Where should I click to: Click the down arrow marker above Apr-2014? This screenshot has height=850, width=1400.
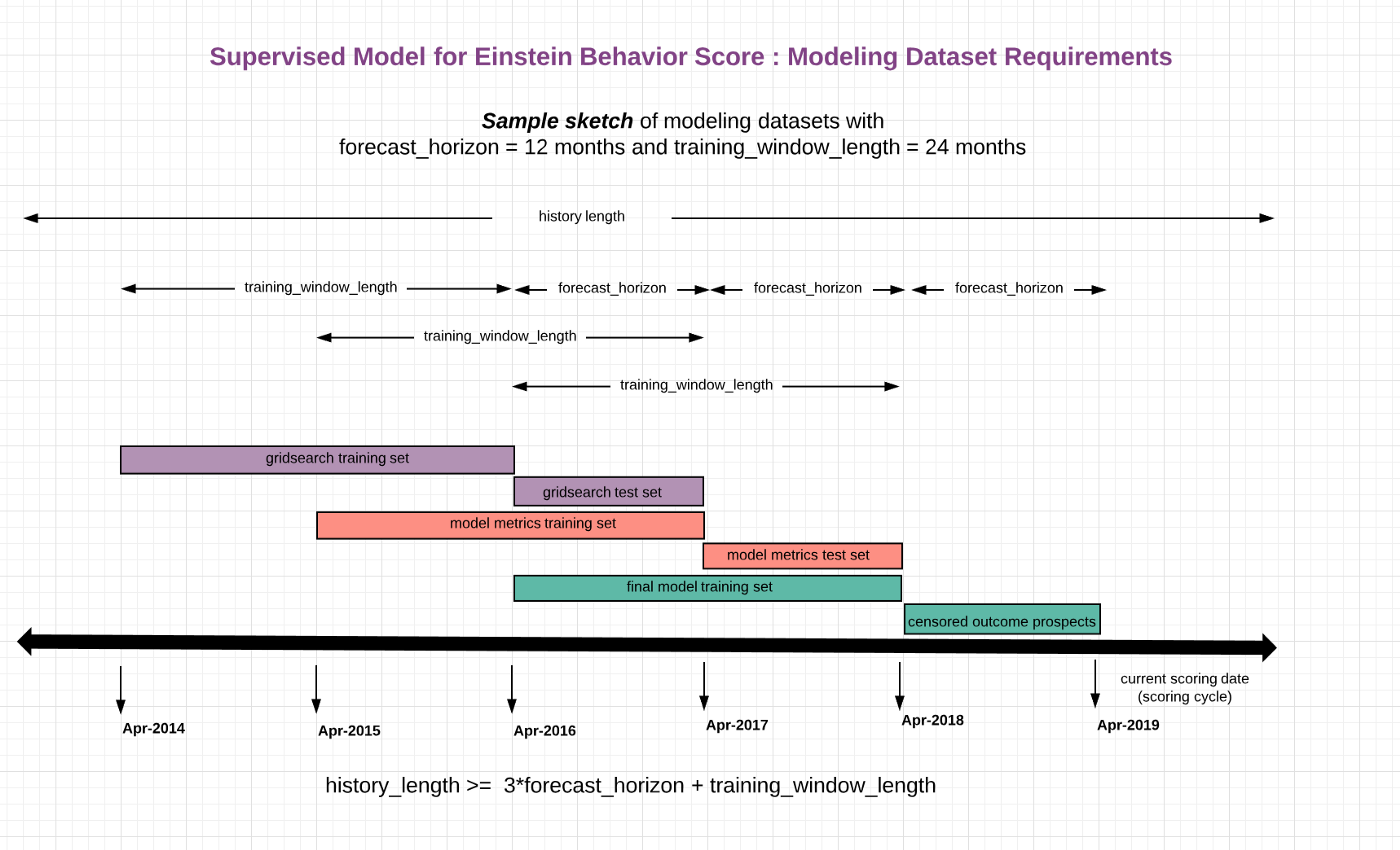120,690
